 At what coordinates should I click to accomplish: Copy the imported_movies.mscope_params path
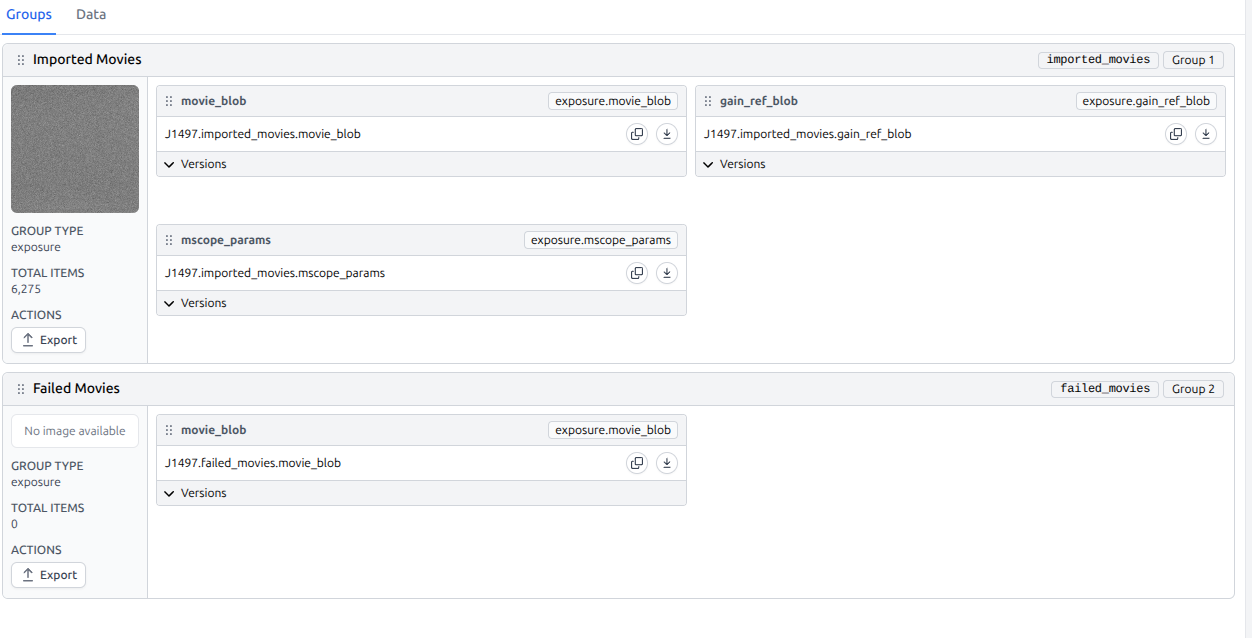pos(637,273)
